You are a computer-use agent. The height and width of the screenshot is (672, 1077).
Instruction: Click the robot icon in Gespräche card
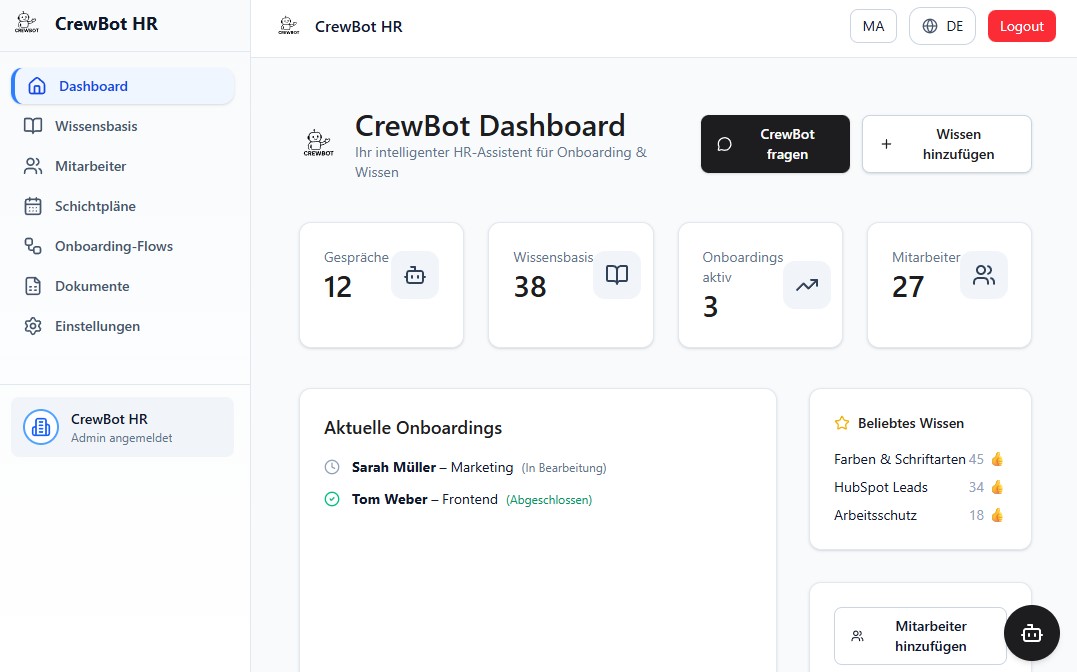tap(415, 275)
